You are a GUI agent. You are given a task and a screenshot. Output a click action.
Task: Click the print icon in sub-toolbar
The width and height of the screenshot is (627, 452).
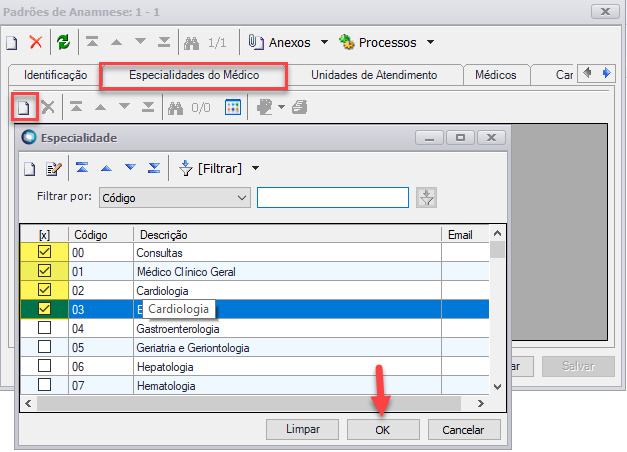tap(300, 107)
